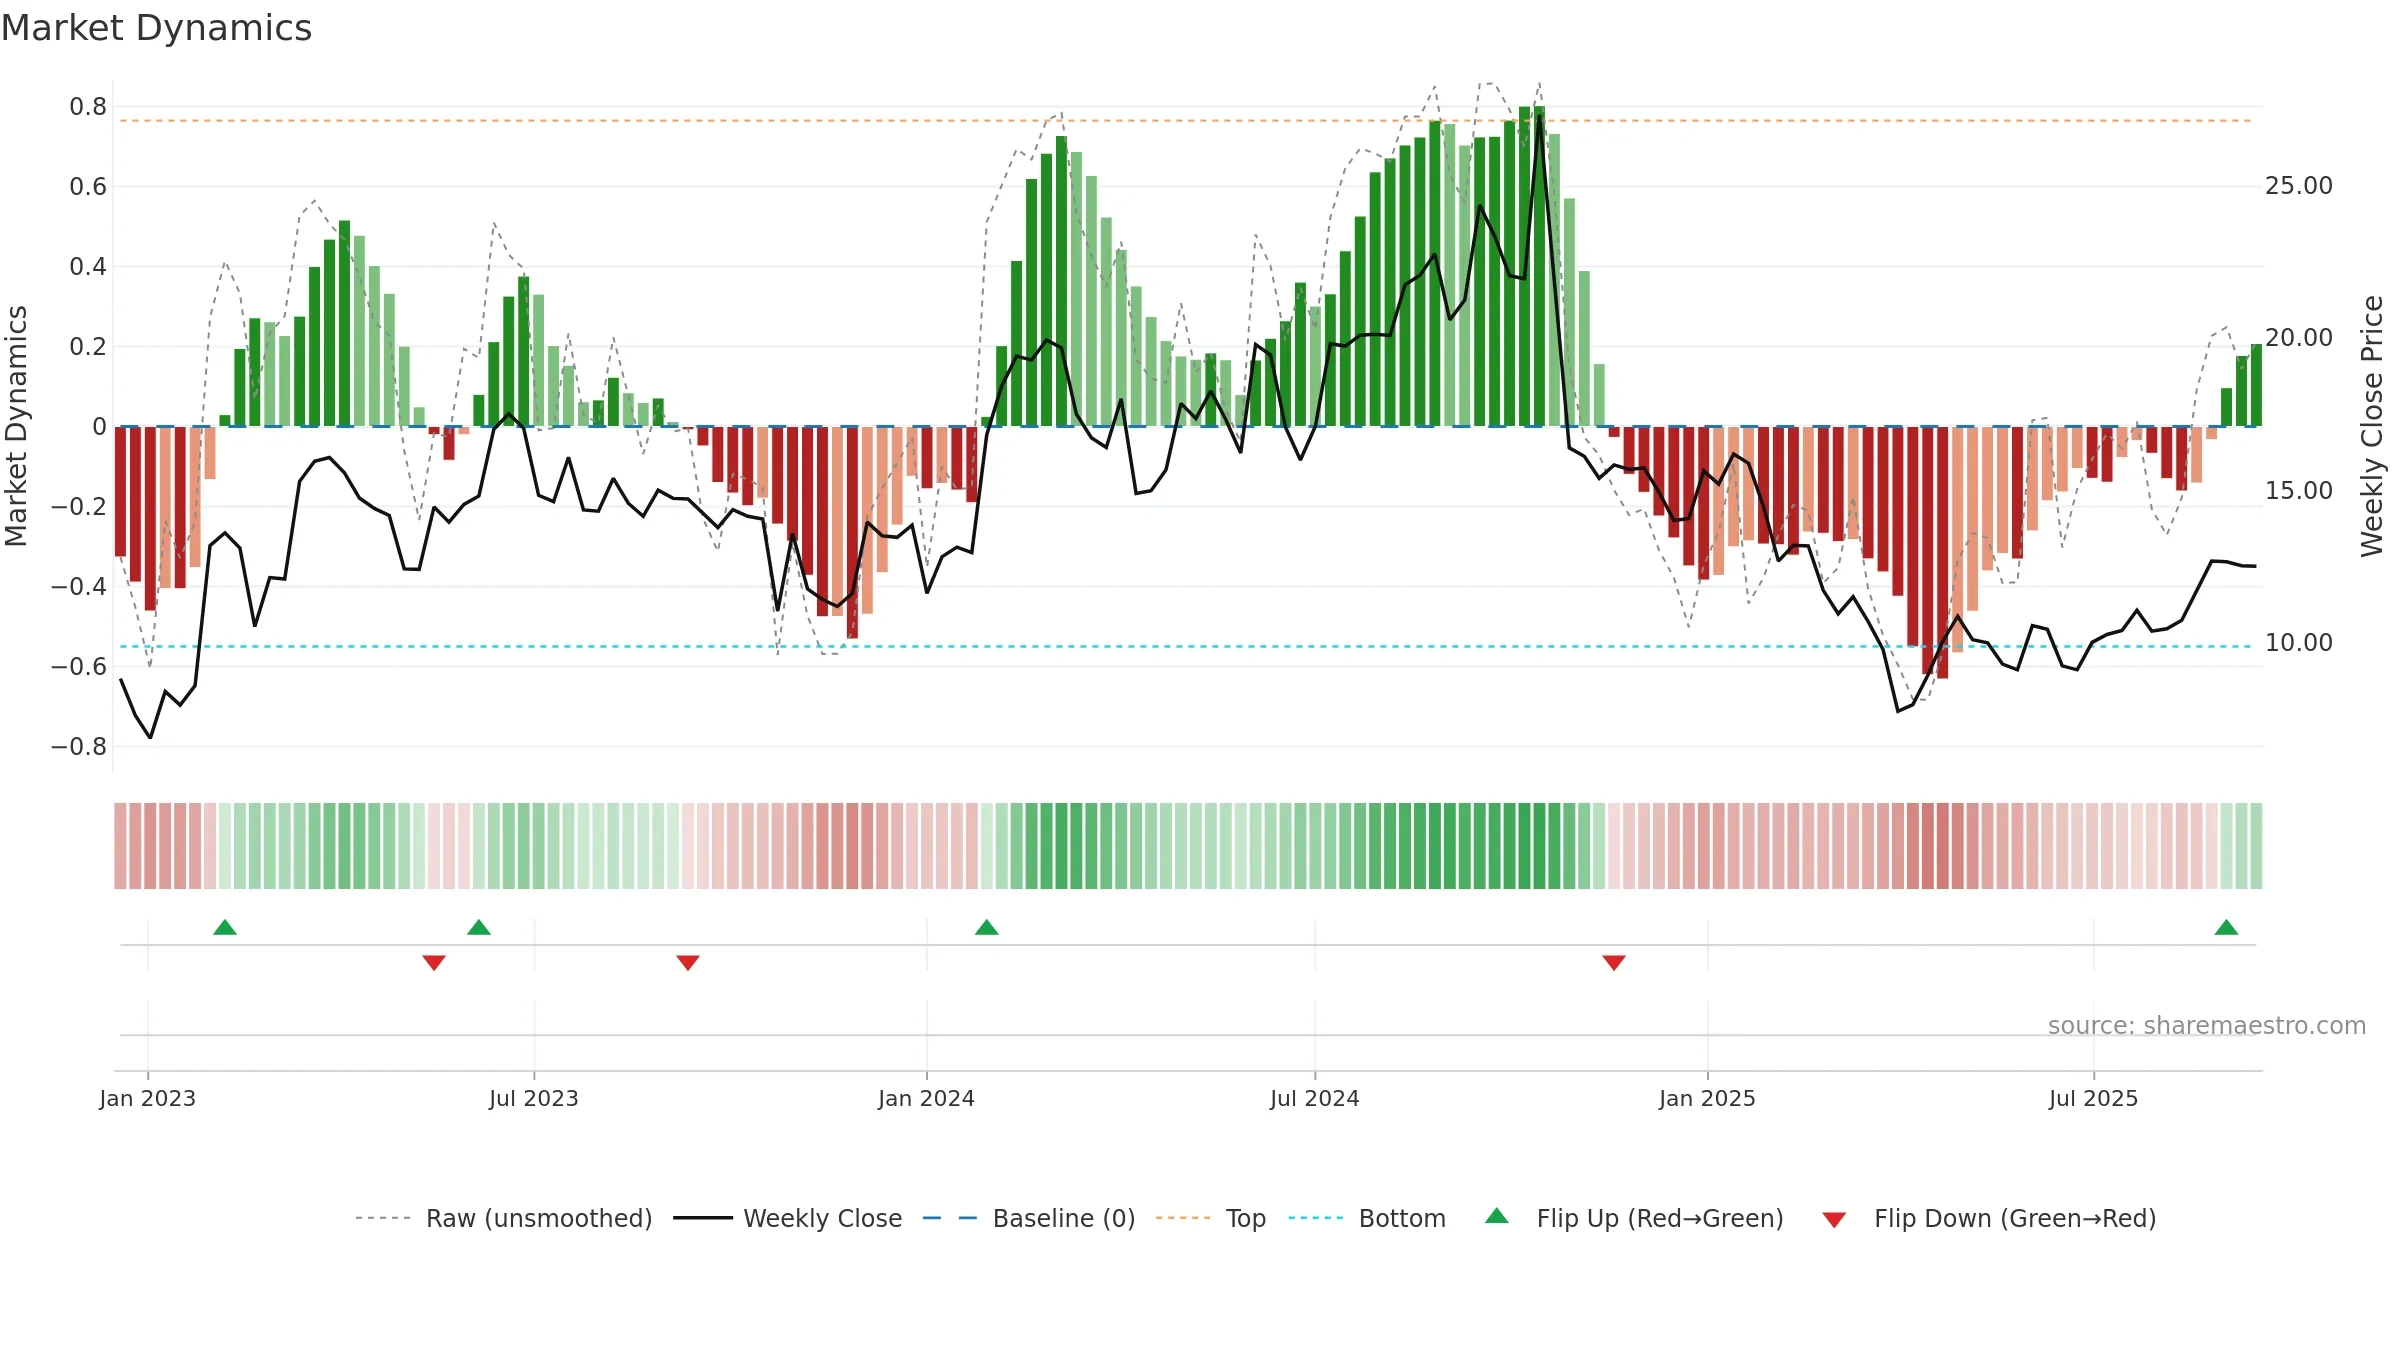Image resolution: width=2400 pixels, height=1350 pixels.
Task: Click the Weekly Close Price axis title
Action: [2373, 426]
